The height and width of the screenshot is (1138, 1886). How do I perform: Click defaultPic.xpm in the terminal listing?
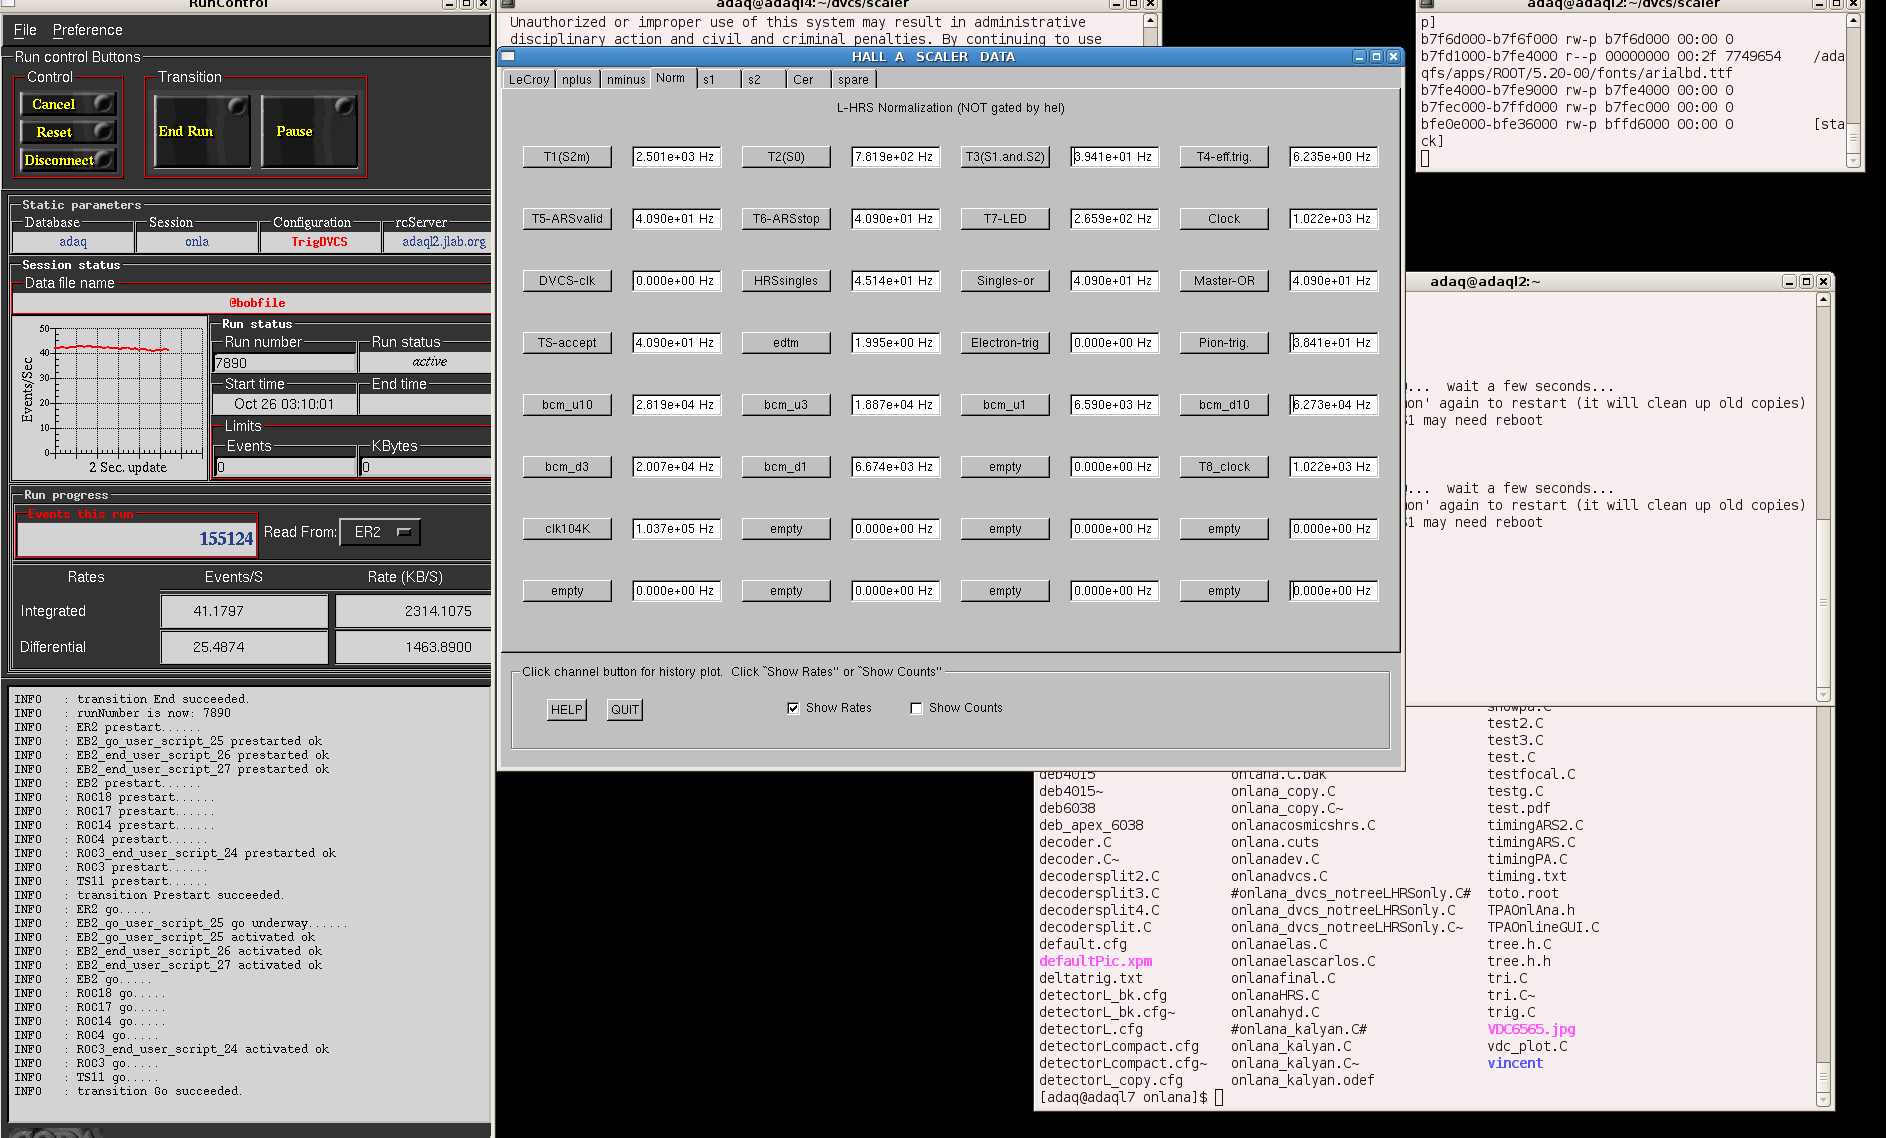(x=1095, y=961)
